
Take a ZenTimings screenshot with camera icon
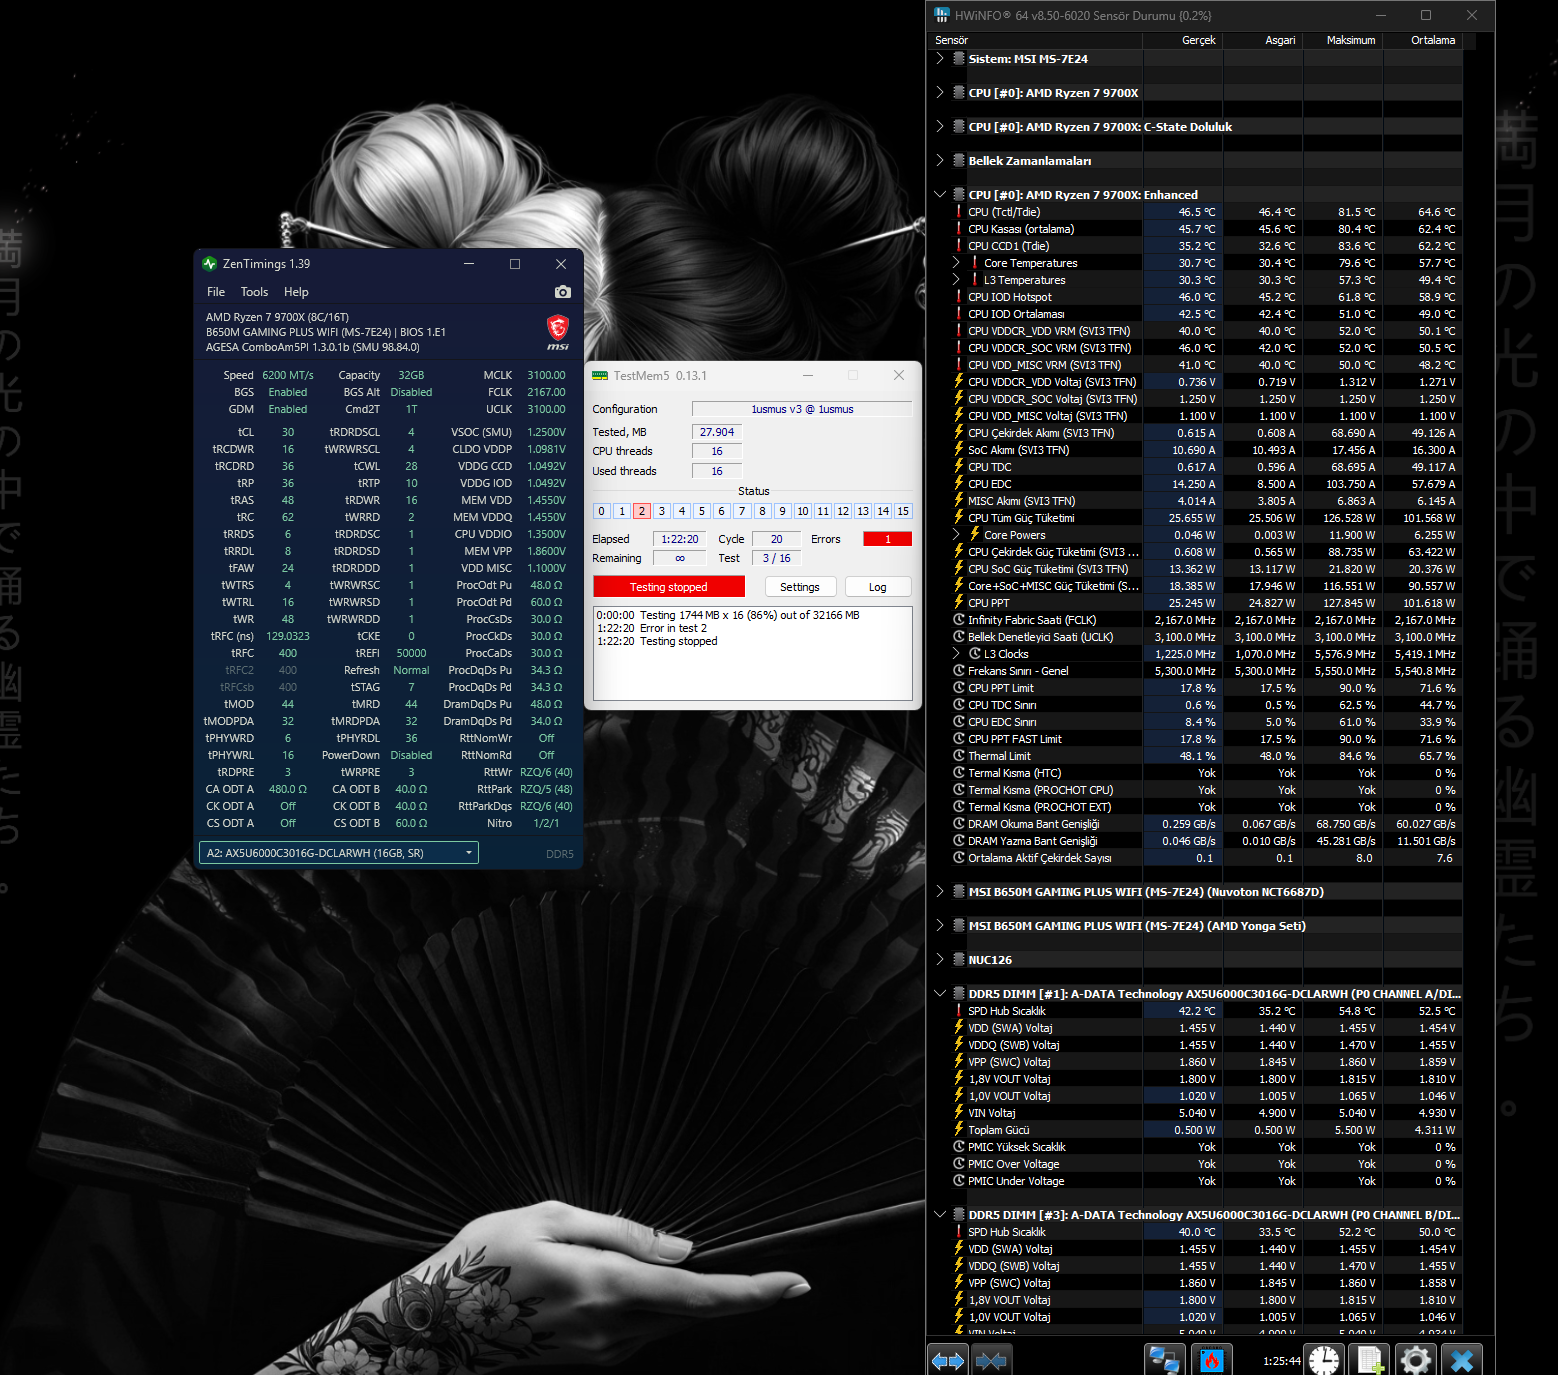pos(563,292)
